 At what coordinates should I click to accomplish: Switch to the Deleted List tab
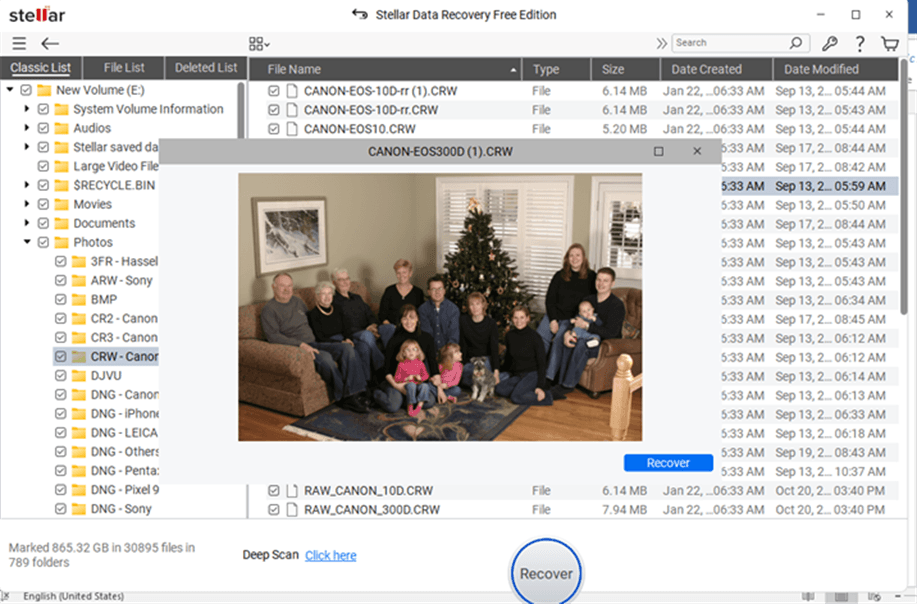[x=206, y=68]
